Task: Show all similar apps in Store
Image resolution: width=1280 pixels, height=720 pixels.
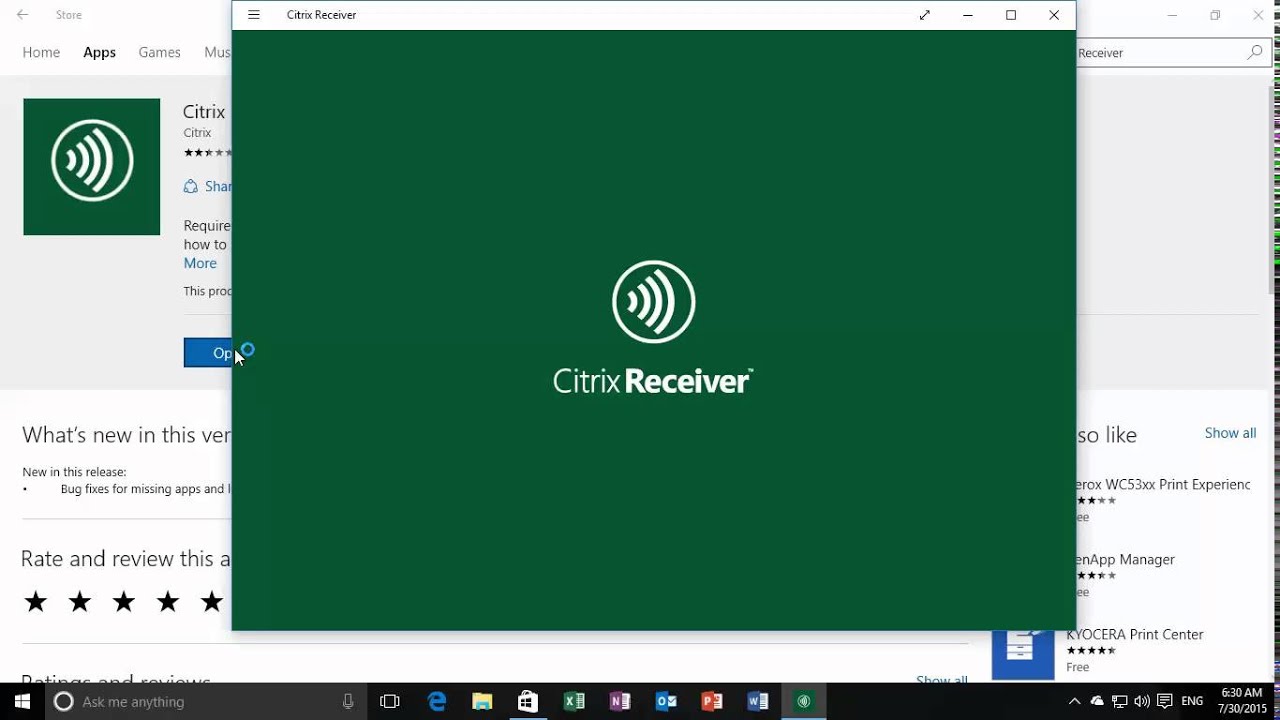Action: tap(1230, 433)
